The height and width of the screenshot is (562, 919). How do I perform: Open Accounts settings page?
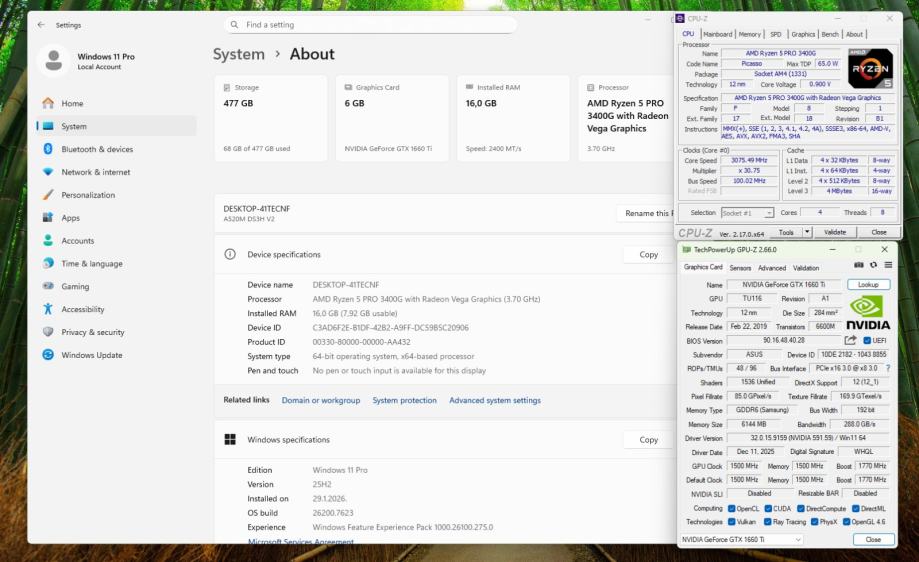[x=77, y=240]
